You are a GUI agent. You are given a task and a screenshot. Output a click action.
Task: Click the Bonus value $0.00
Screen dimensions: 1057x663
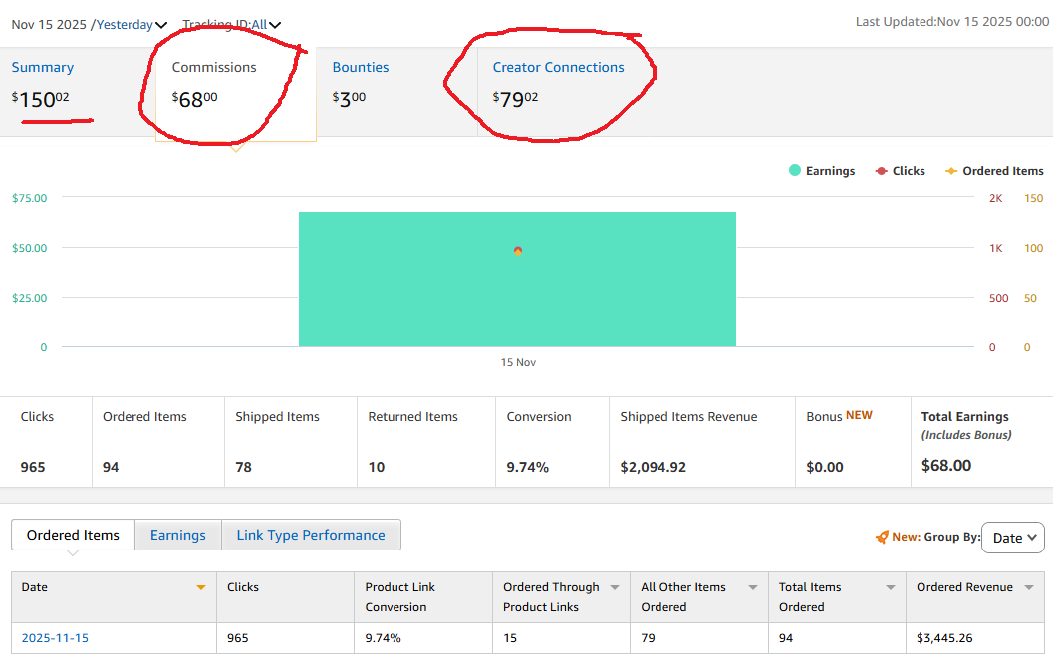825,468
